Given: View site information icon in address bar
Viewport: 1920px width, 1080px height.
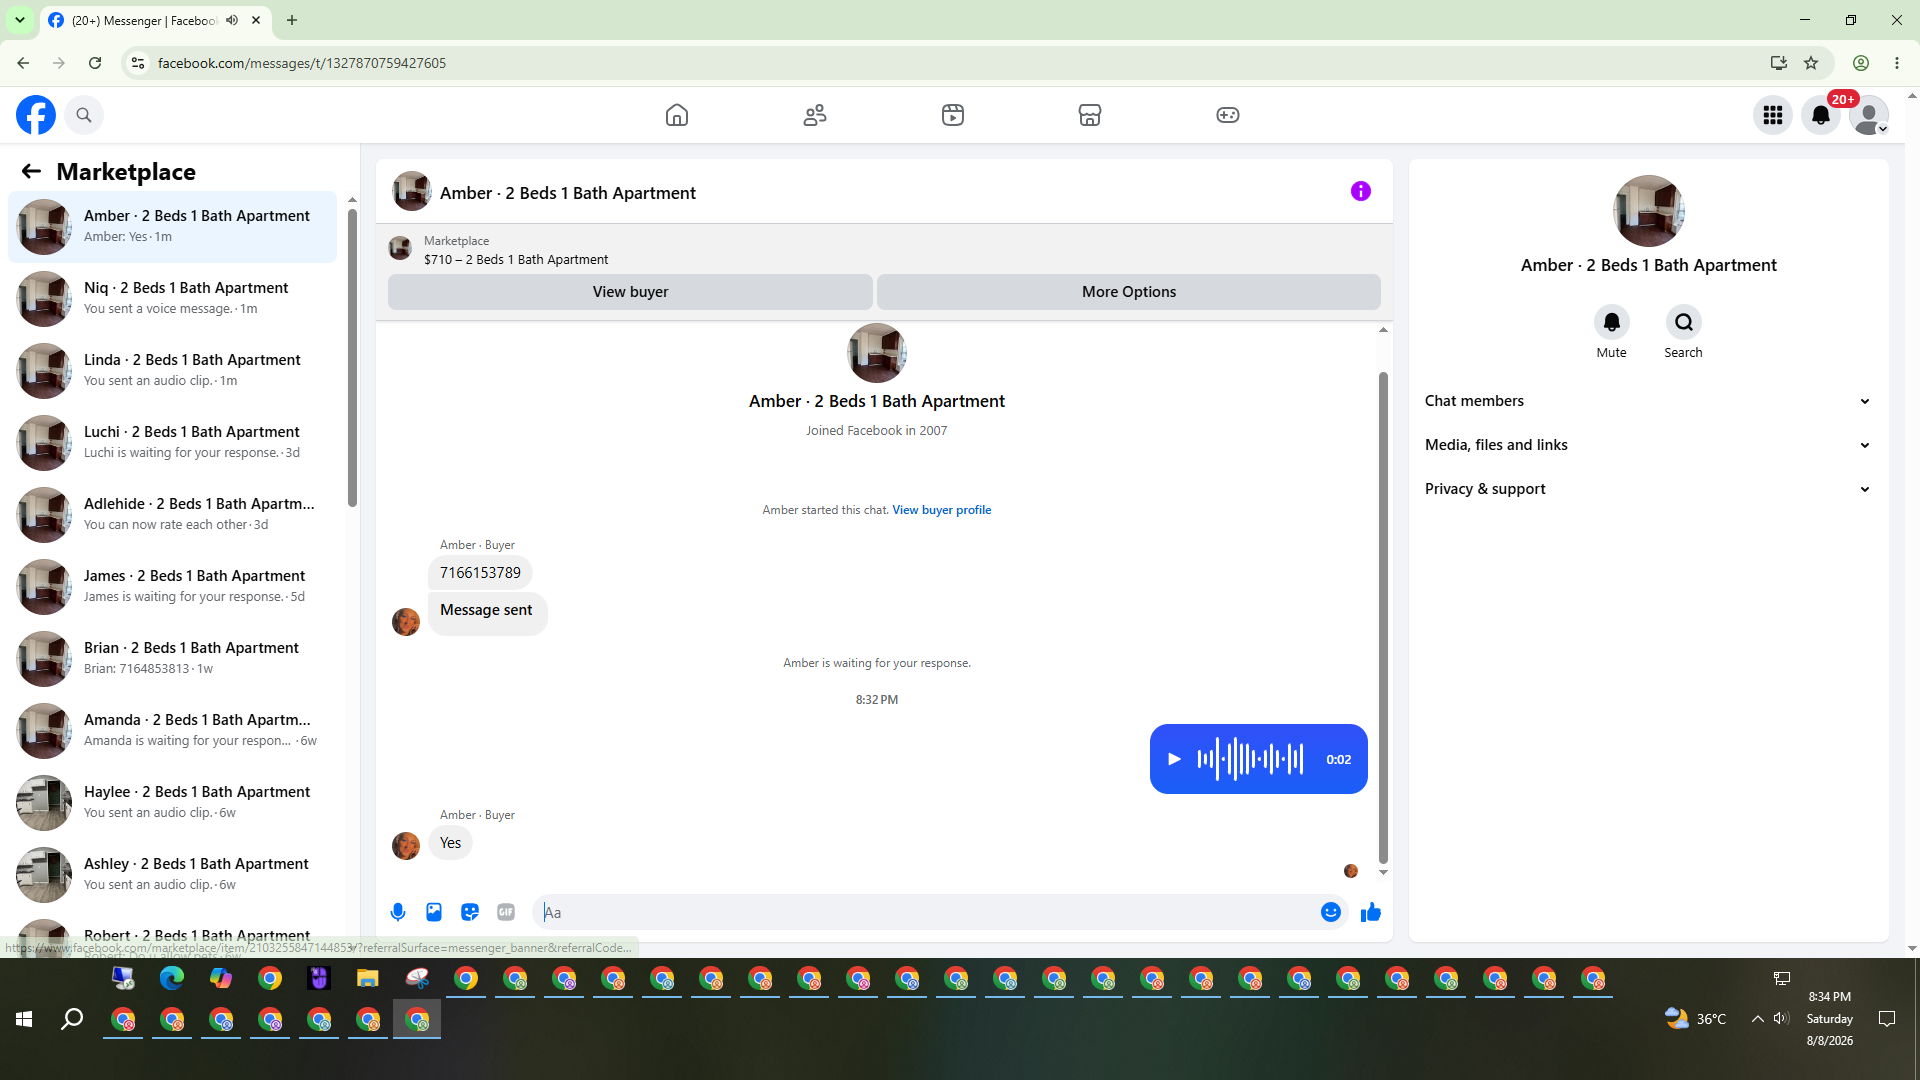Looking at the screenshot, I should (138, 63).
